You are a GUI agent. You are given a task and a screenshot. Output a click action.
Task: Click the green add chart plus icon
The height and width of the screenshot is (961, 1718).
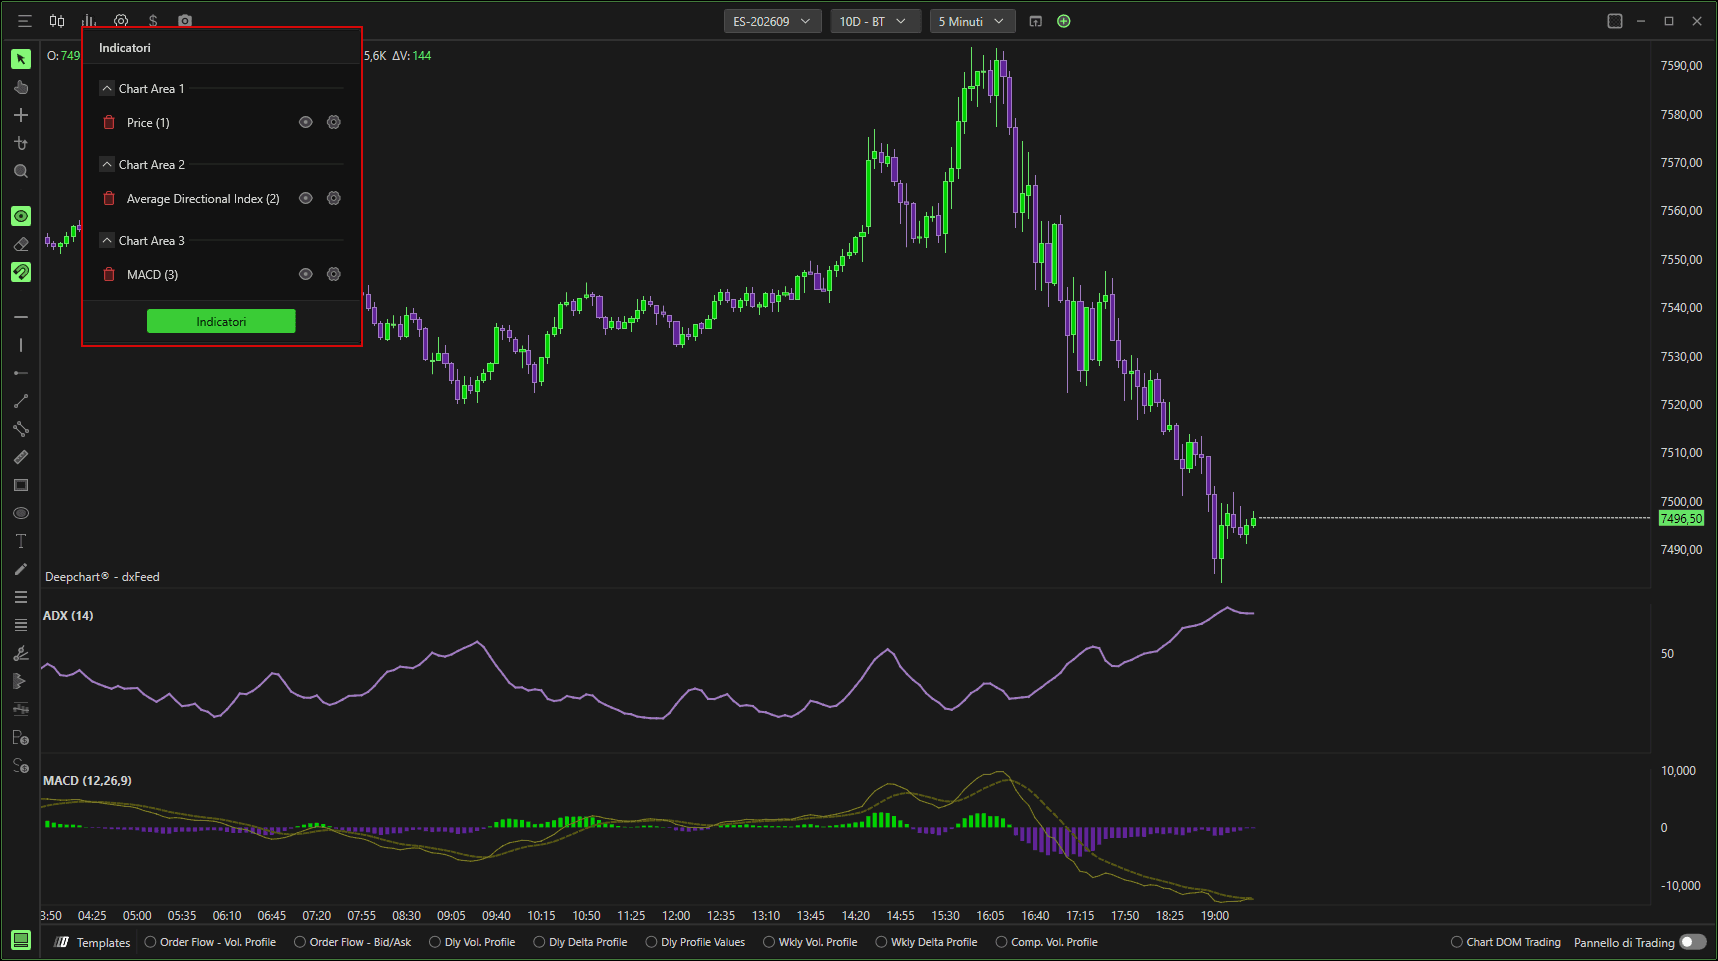(1064, 21)
